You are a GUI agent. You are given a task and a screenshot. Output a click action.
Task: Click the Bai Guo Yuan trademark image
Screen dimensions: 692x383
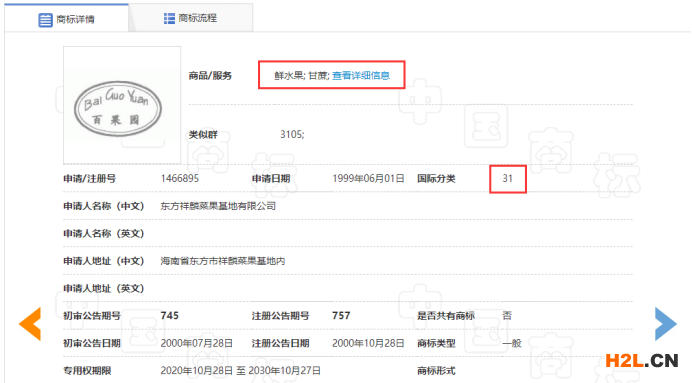(x=122, y=105)
